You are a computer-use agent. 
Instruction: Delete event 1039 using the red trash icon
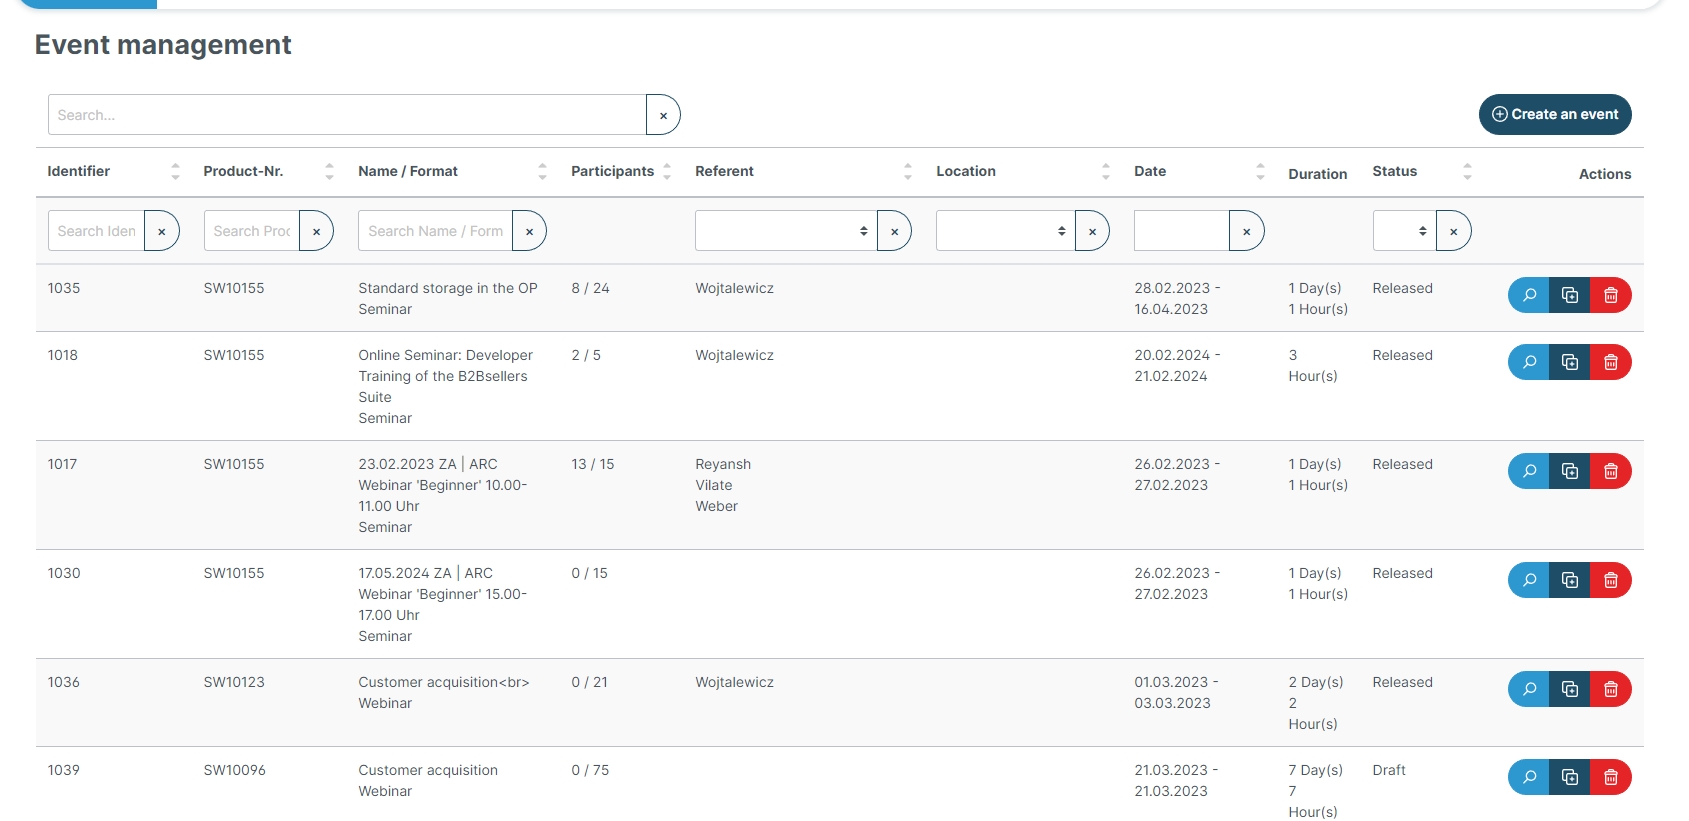[x=1610, y=777]
